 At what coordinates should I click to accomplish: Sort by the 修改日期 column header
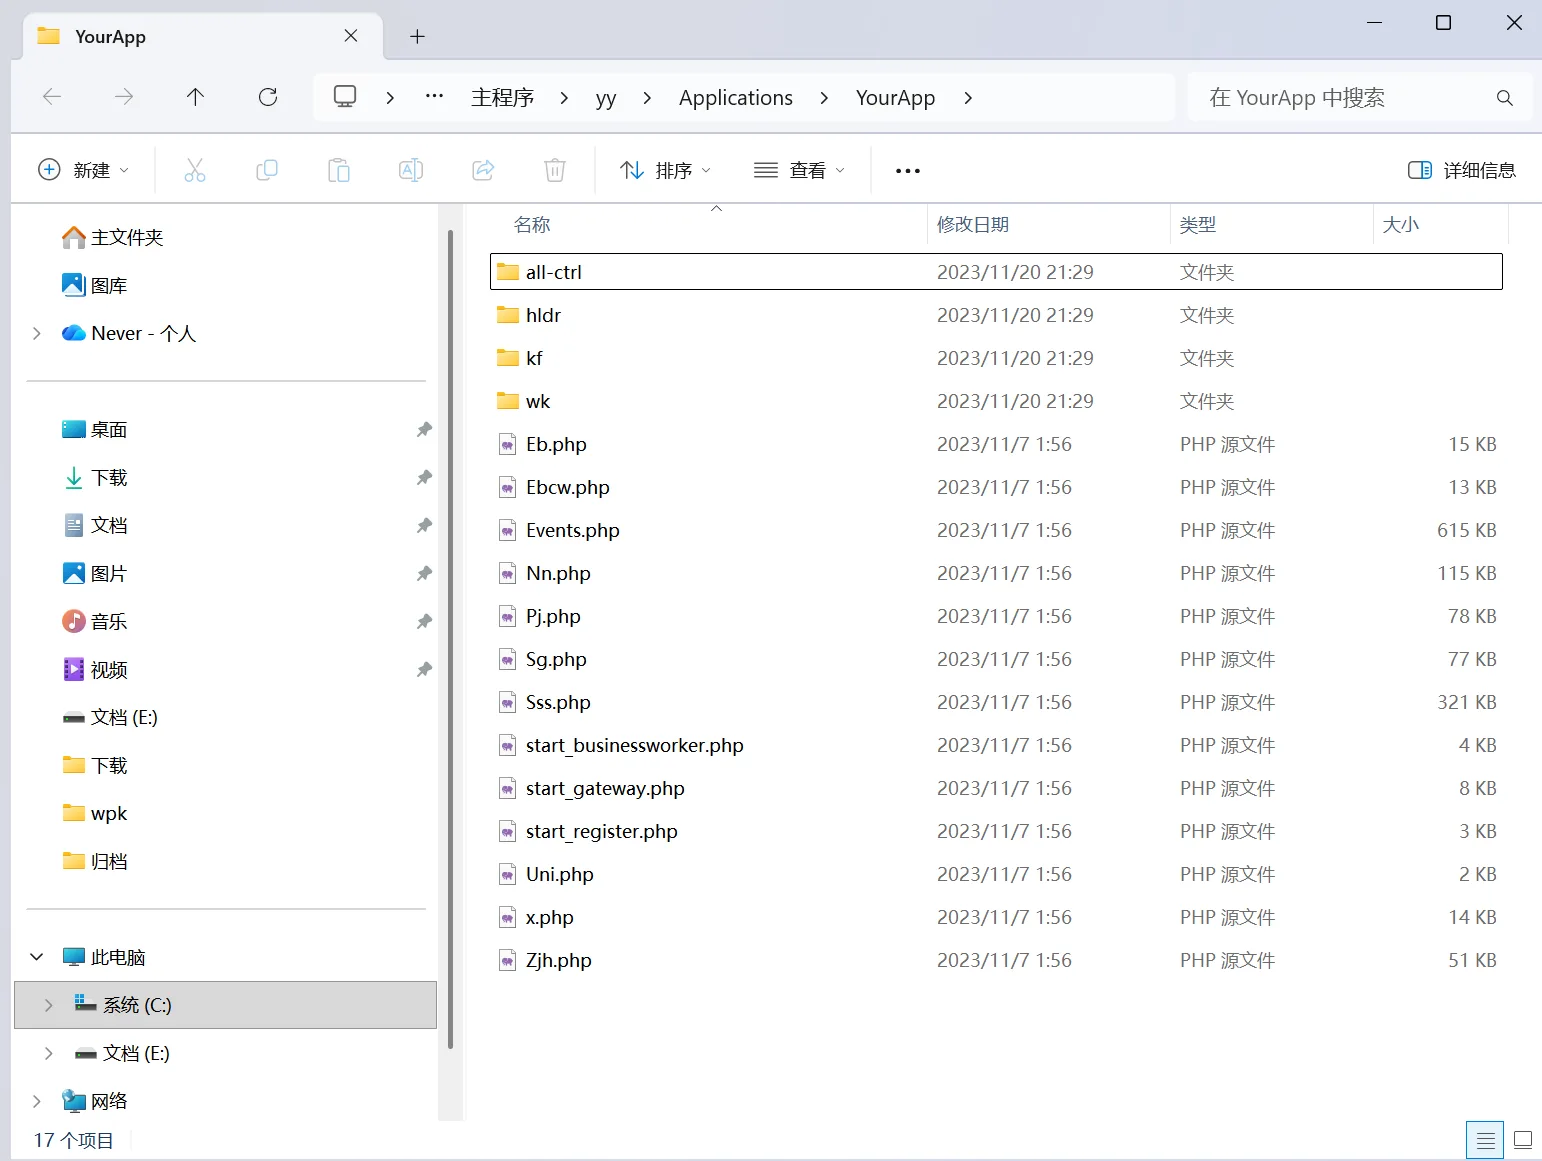pyautogui.click(x=972, y=225)
